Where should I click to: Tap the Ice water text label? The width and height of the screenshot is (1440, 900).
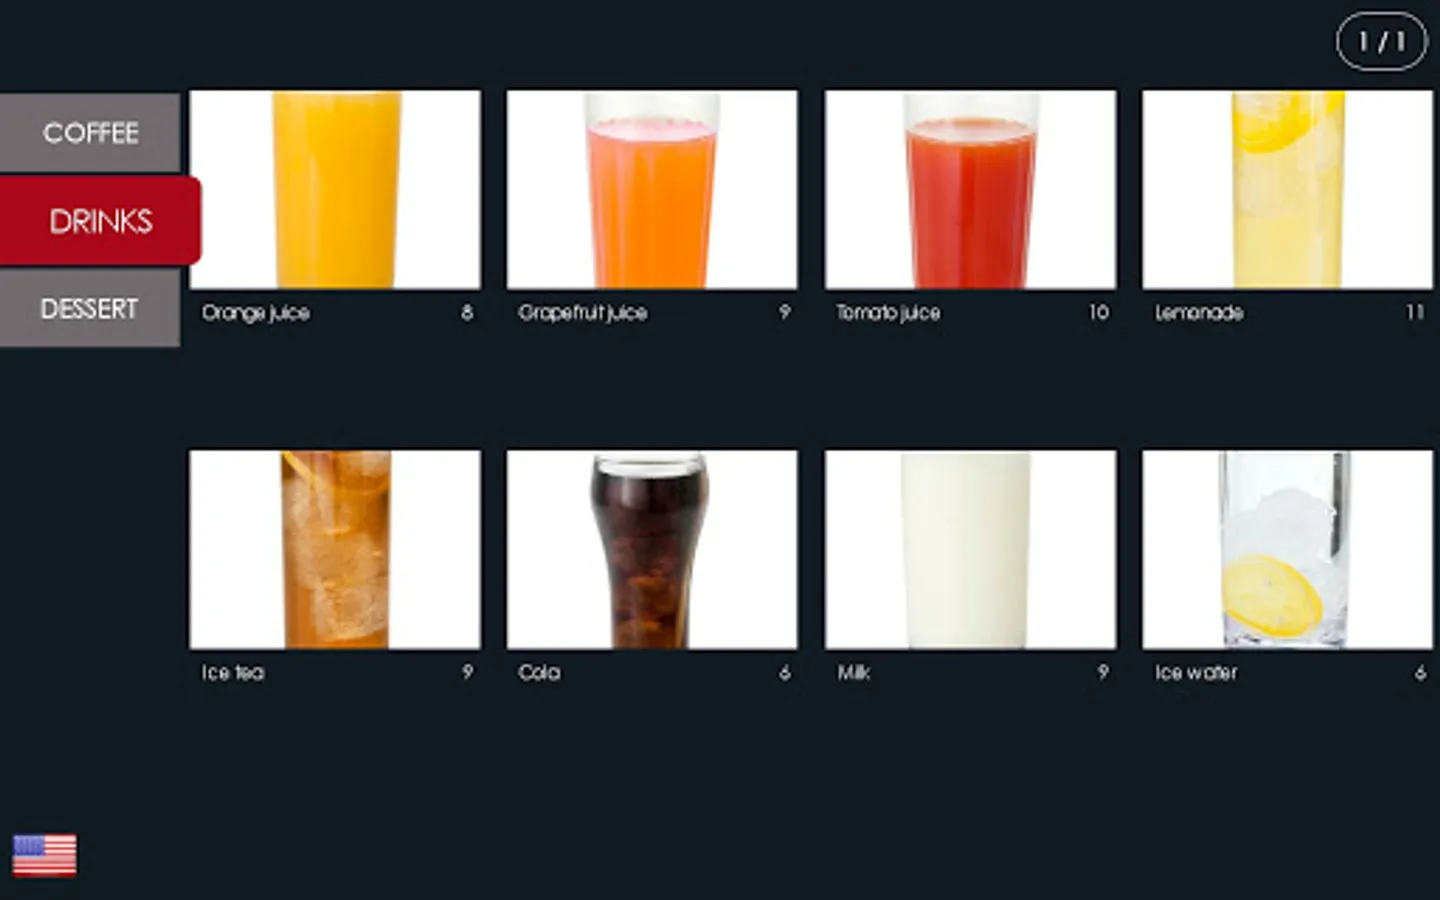pos(1196,672)
